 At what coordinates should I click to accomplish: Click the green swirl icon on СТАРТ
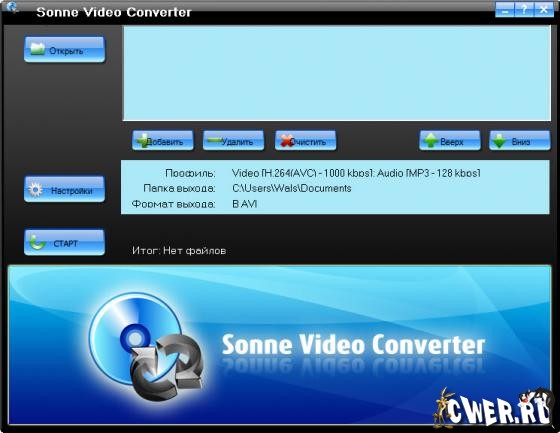(x=37, y=243)
